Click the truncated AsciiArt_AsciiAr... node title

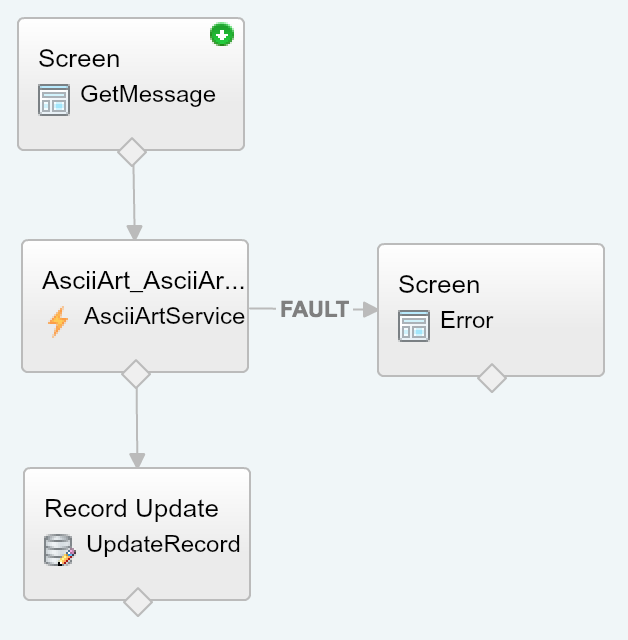pyautogui.click(x=143, y=281)
